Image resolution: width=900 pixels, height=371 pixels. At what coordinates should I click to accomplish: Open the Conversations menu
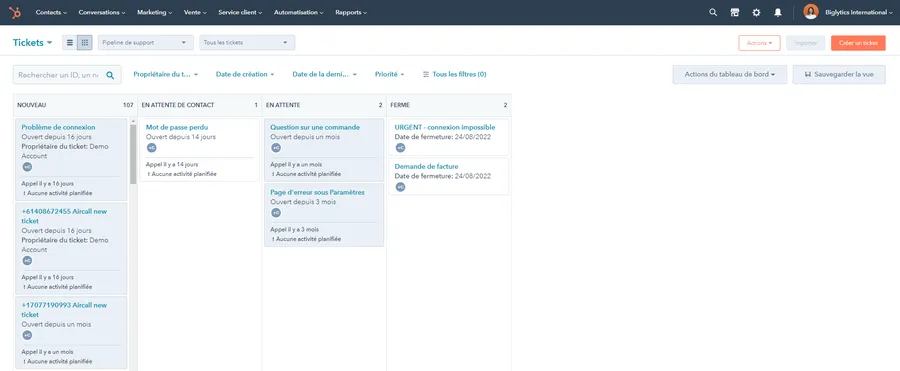point(102,12)
